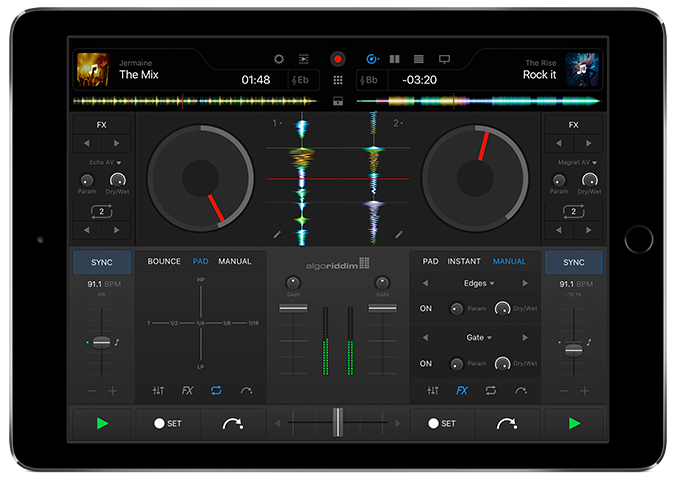Select the INSTANT tab on right deck
This screenshot has height=483, width=677.
464,262
